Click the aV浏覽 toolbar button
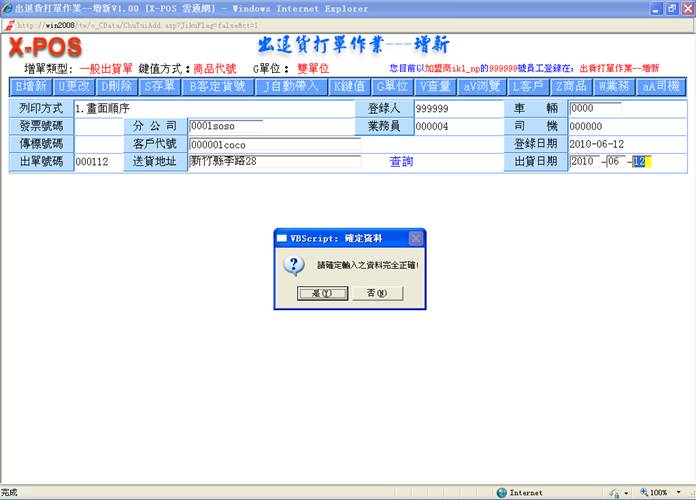Image resolution: width=696 pixels, height=500 pixels. [x=482, y=86]
